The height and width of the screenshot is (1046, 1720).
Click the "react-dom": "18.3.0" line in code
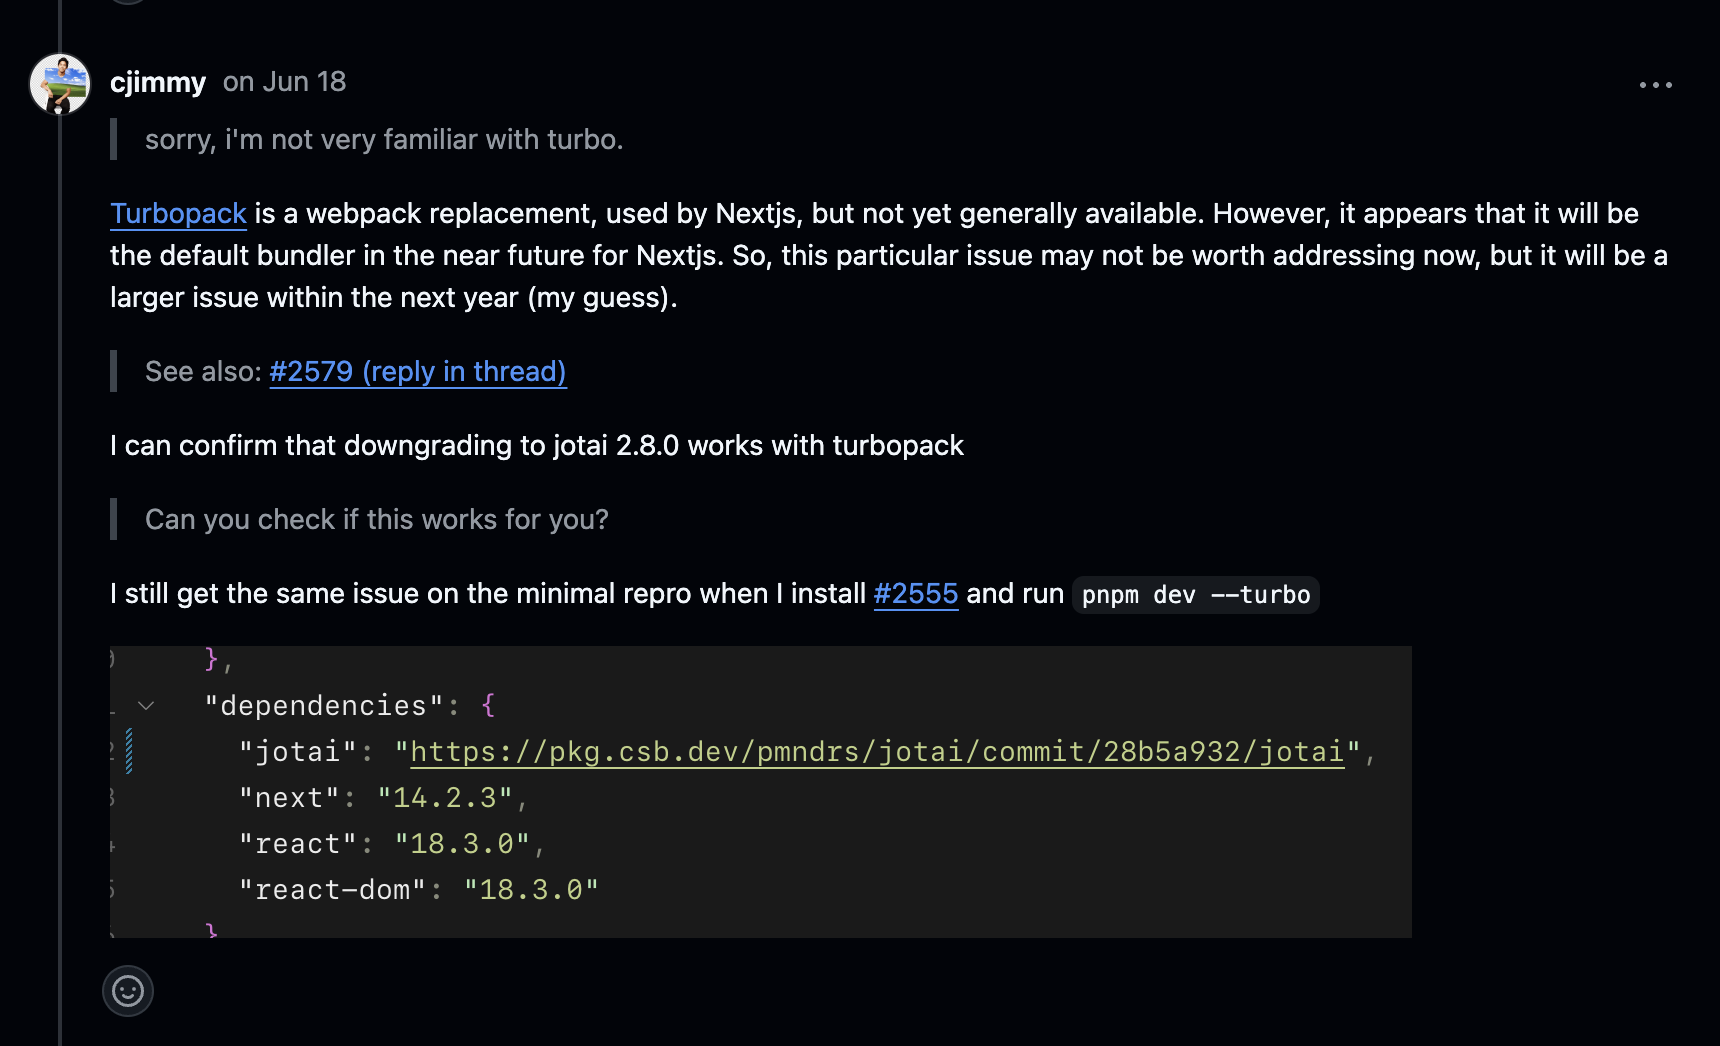[x=418, y=890]
